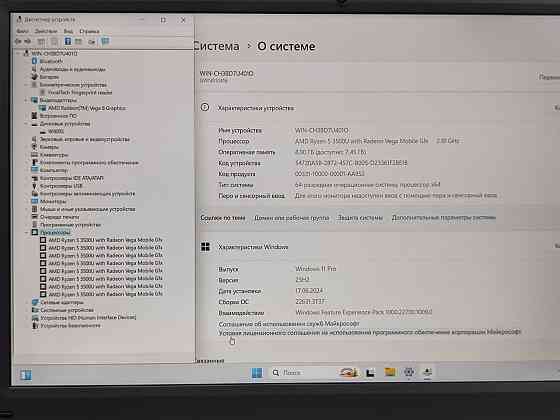The height and width of the screenshot is (420, 560).
Task: Open the Settings gear on taskbar
Action: tap(409, 372)
